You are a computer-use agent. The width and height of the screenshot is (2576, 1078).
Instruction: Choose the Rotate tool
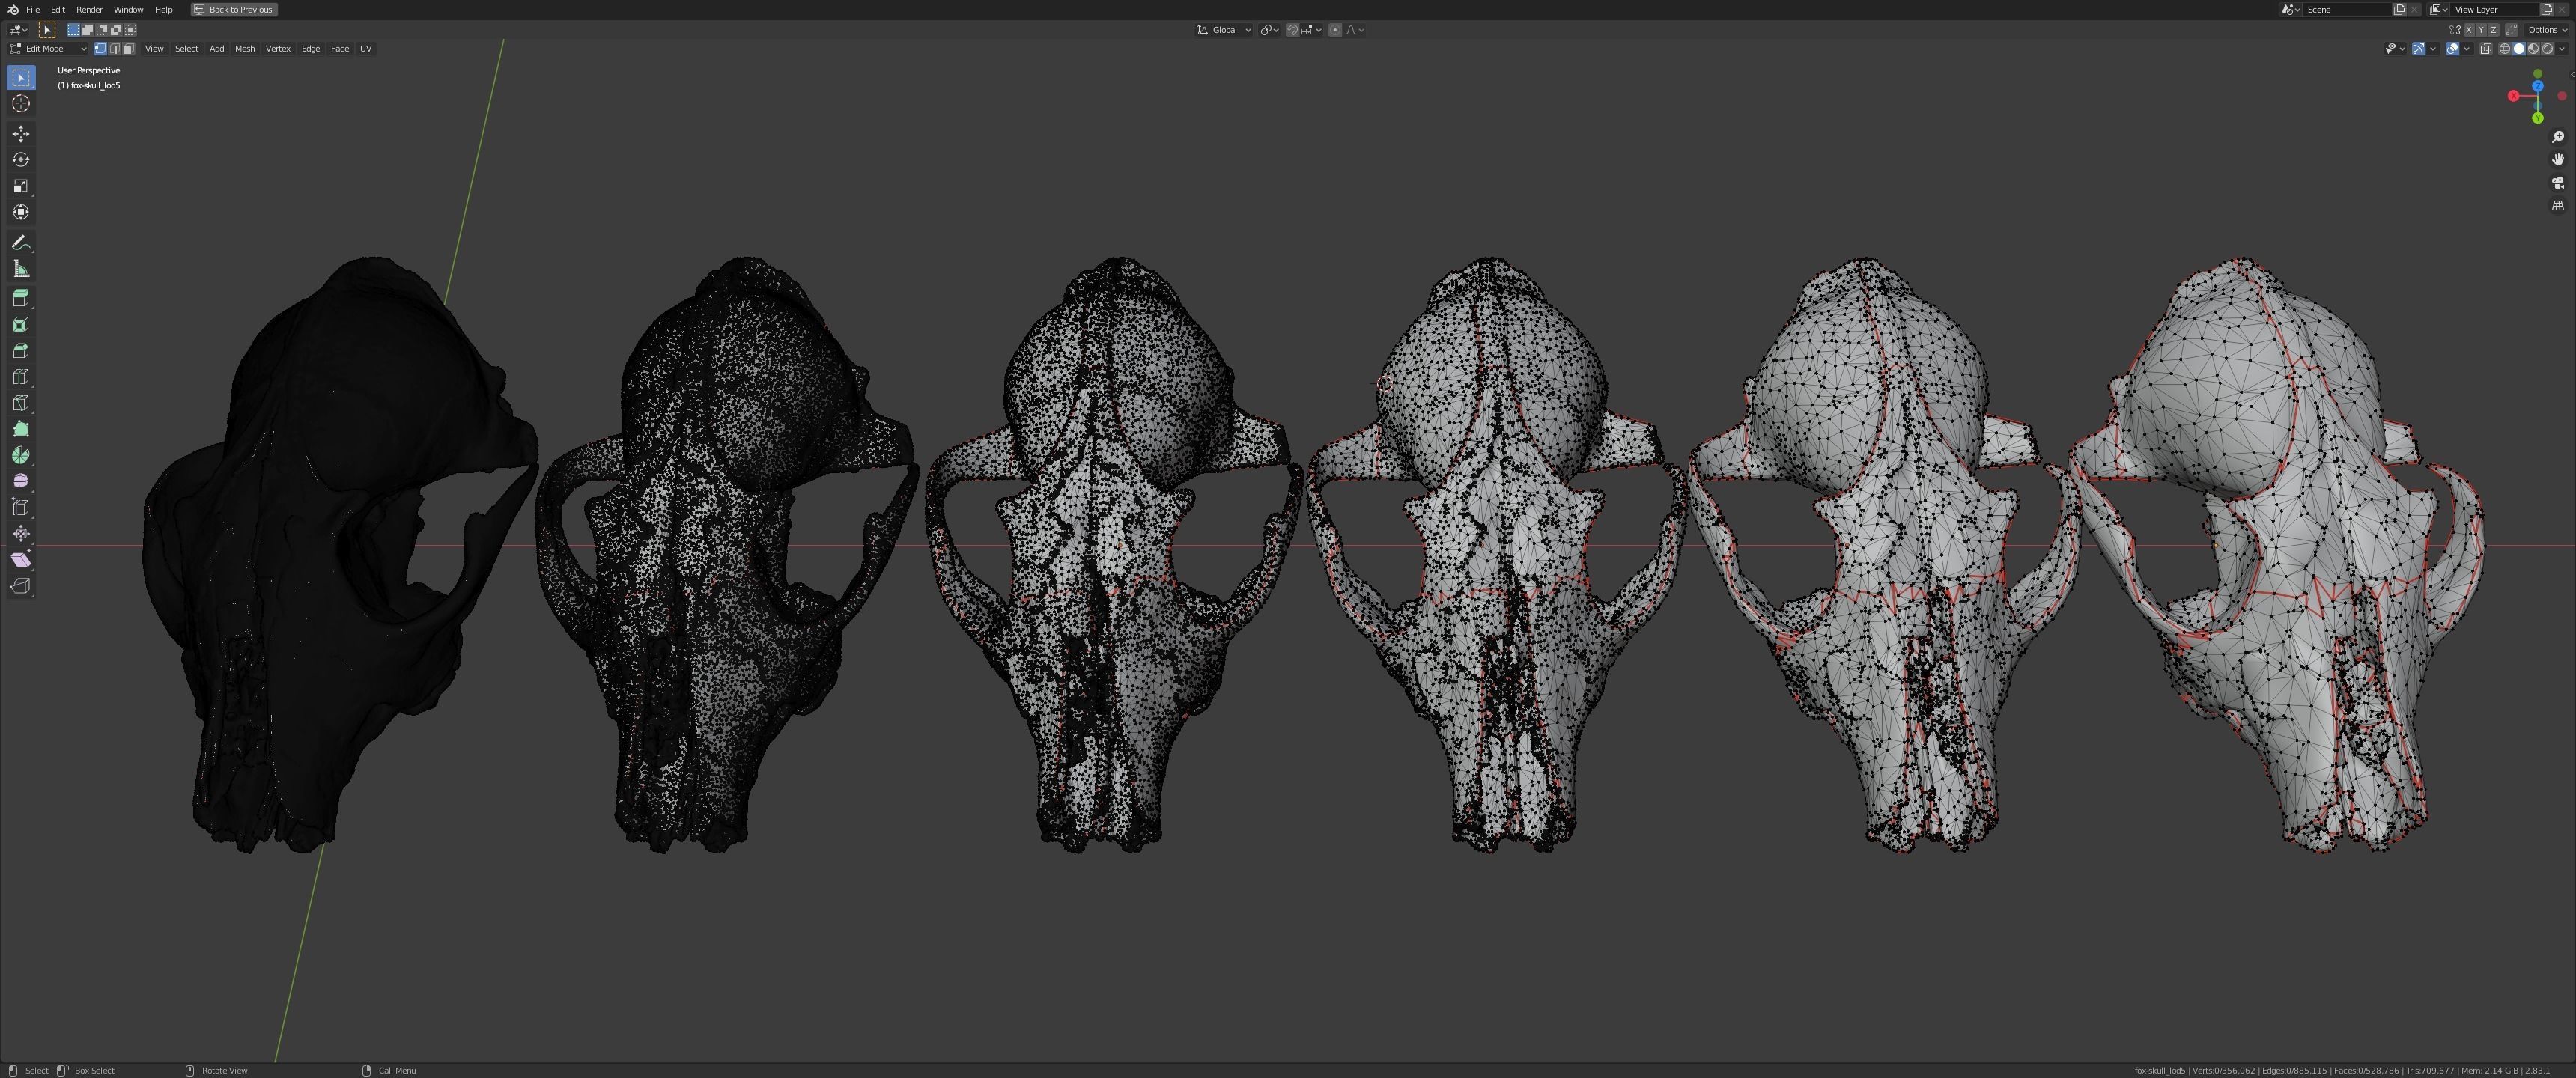[21, 160]
